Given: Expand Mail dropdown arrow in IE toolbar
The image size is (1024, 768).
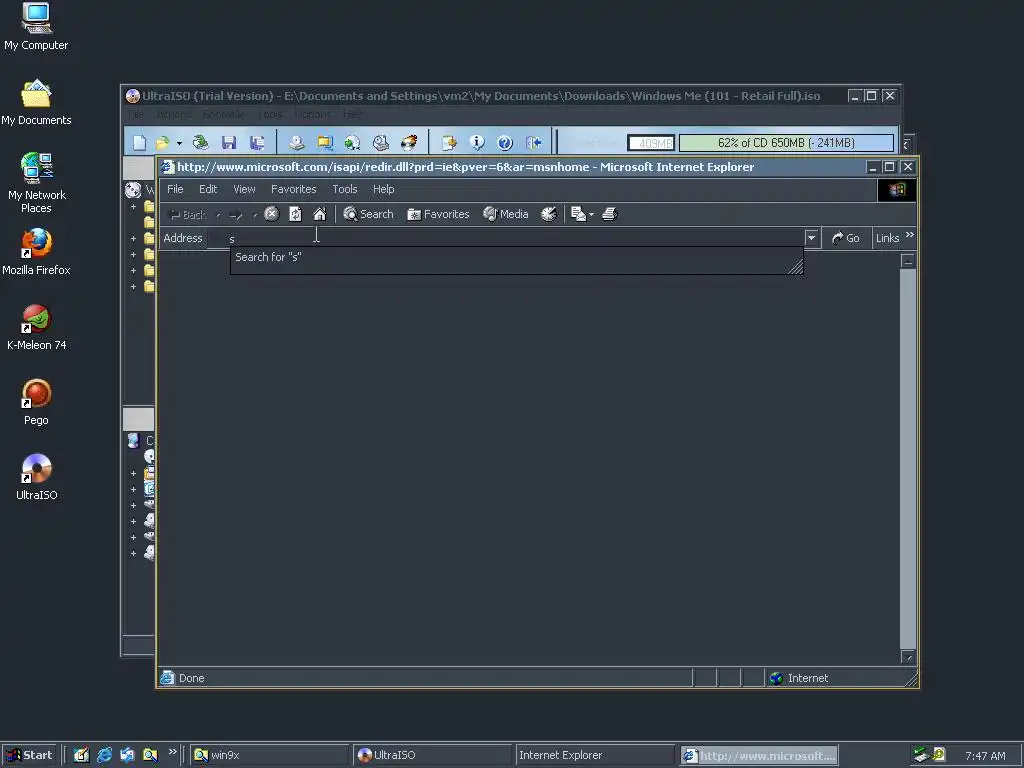Looking at the screenshot, I should (x=592, y=214).
